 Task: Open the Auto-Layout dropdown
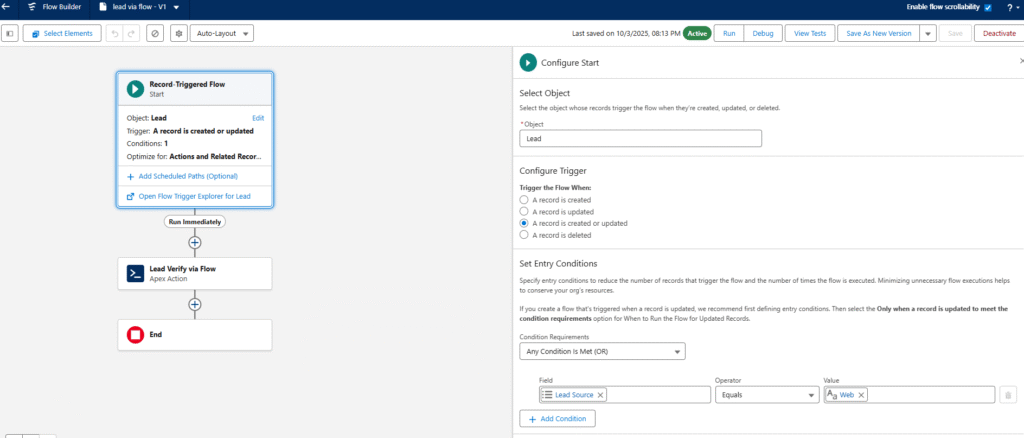221,33
